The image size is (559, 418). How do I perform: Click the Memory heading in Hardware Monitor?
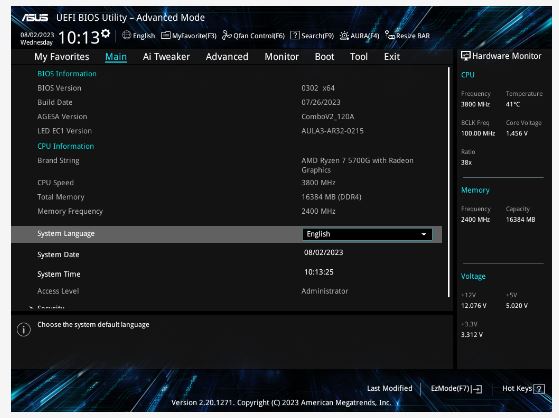coord(475,190)
